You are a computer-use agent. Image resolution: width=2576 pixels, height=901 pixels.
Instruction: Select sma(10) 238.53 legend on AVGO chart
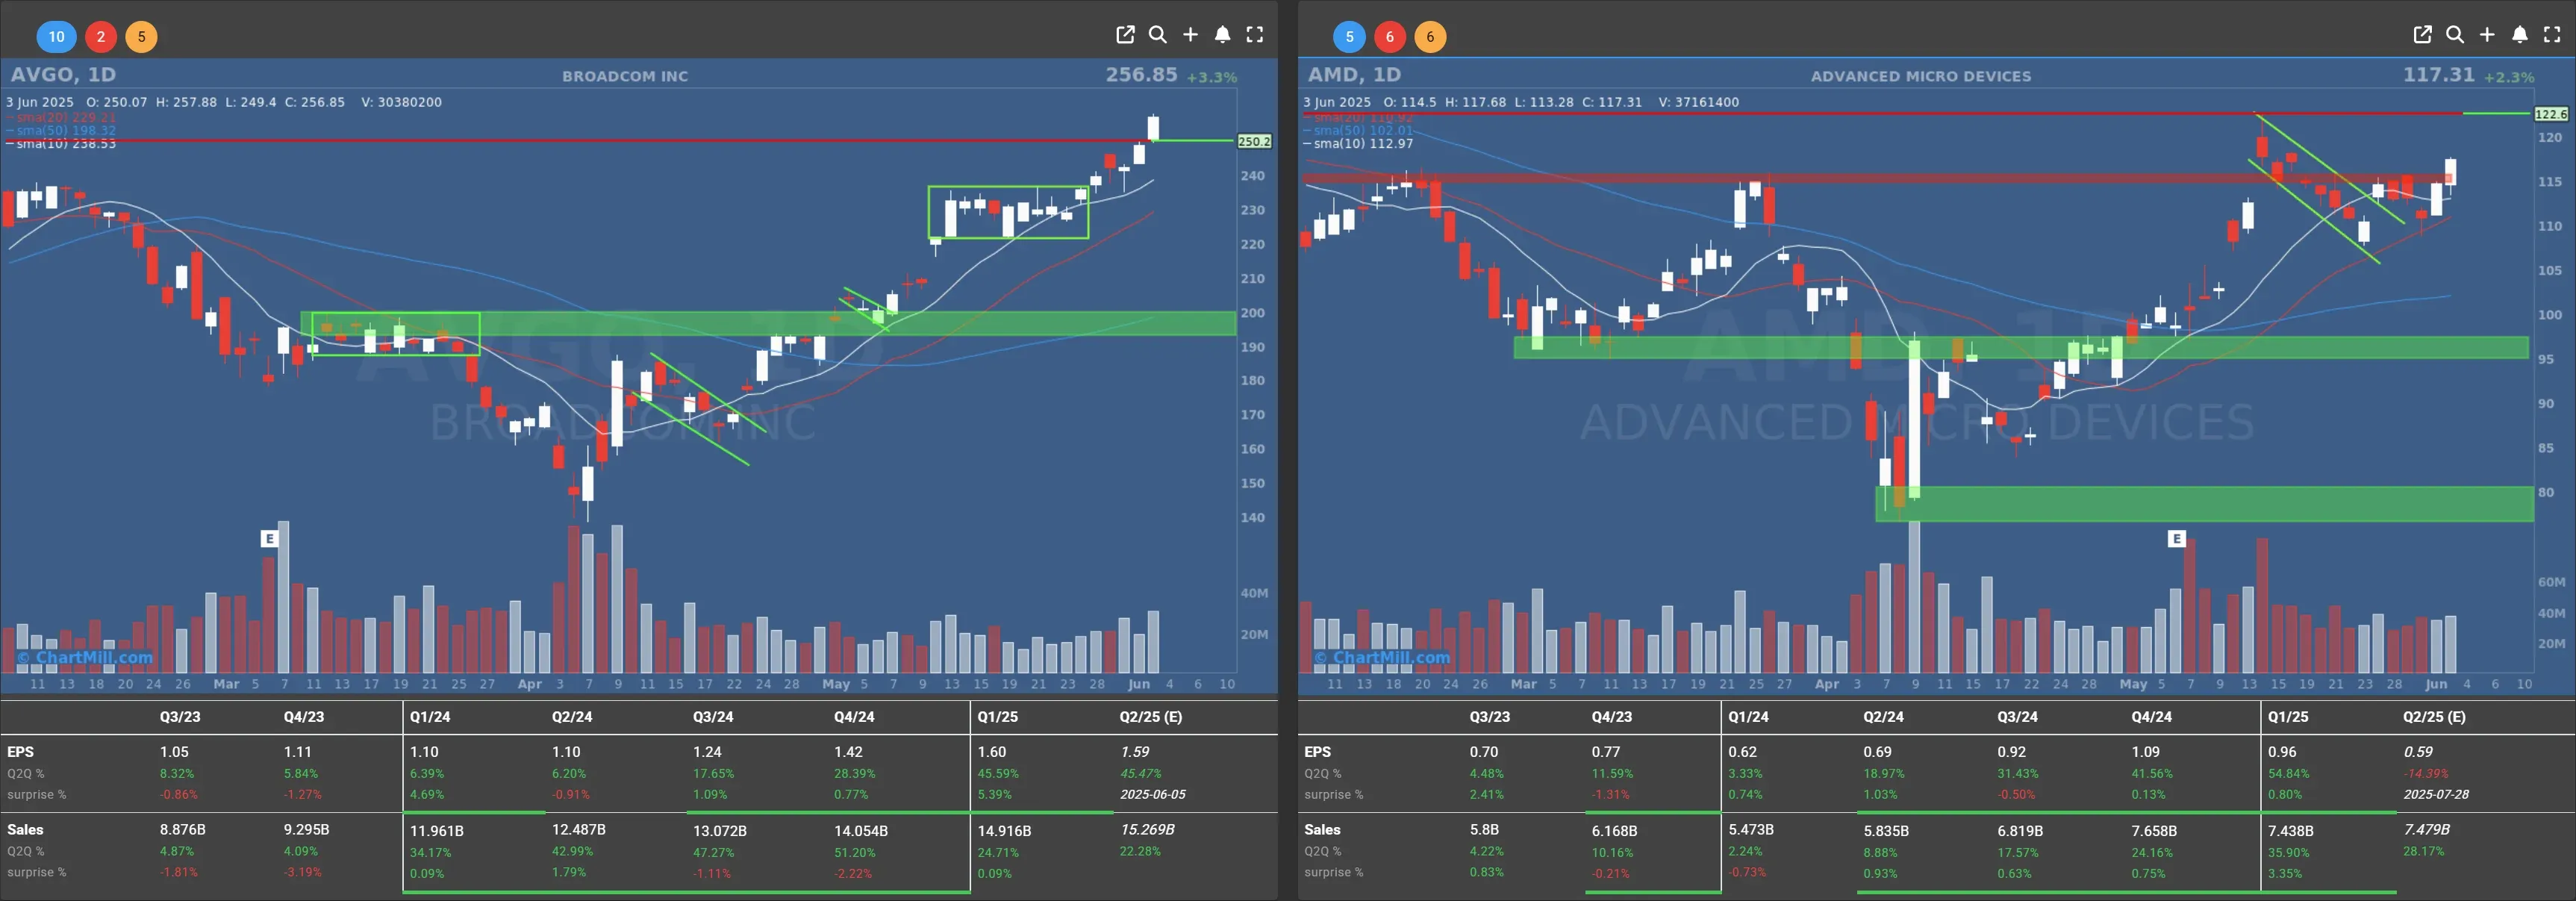[61, 144]
